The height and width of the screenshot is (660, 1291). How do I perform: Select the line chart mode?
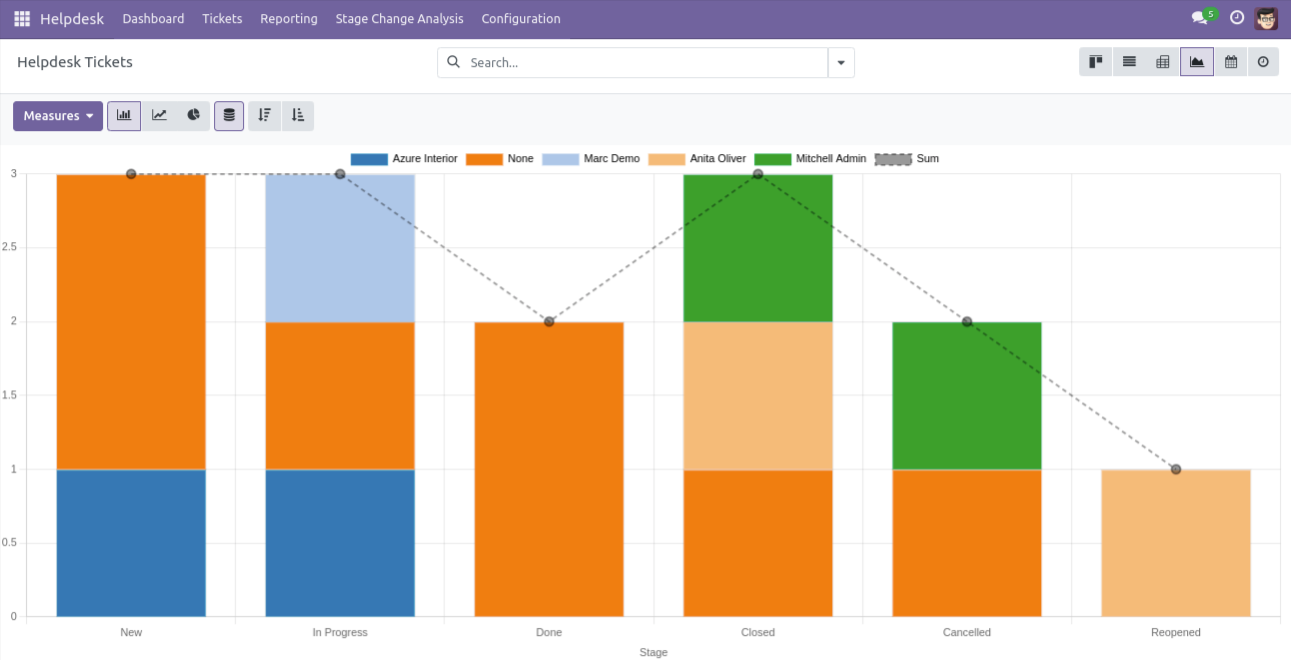159,116
